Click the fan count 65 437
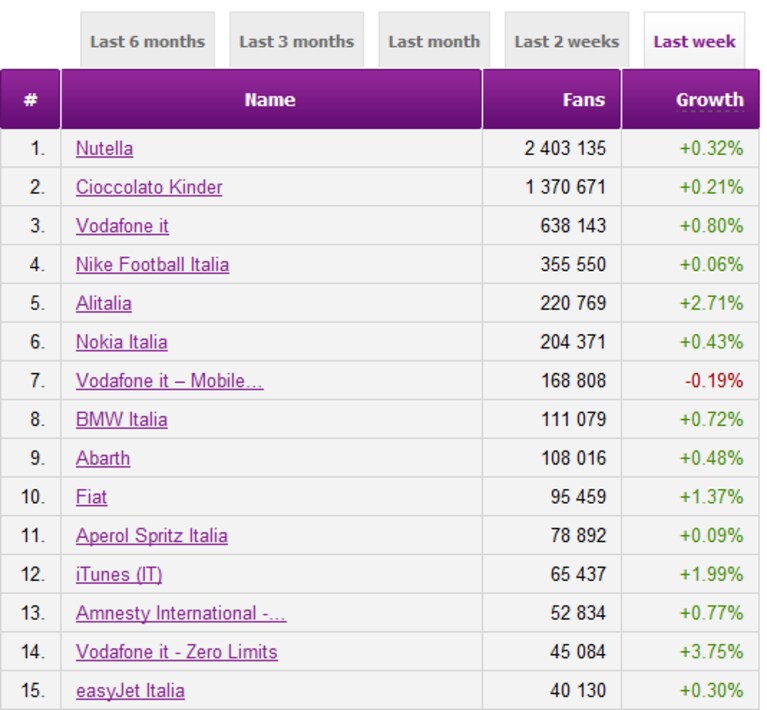The width and height of the screenshot is (767, 710). click(x=578, y=574)
